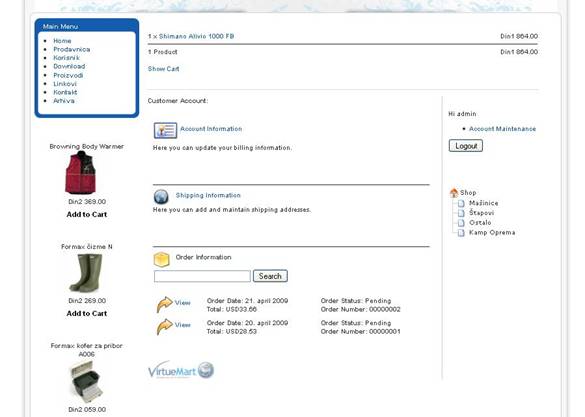The image size is (585, 417).
Task: Open the Kamp Oprema category
Action: click(x=492, y=232)
